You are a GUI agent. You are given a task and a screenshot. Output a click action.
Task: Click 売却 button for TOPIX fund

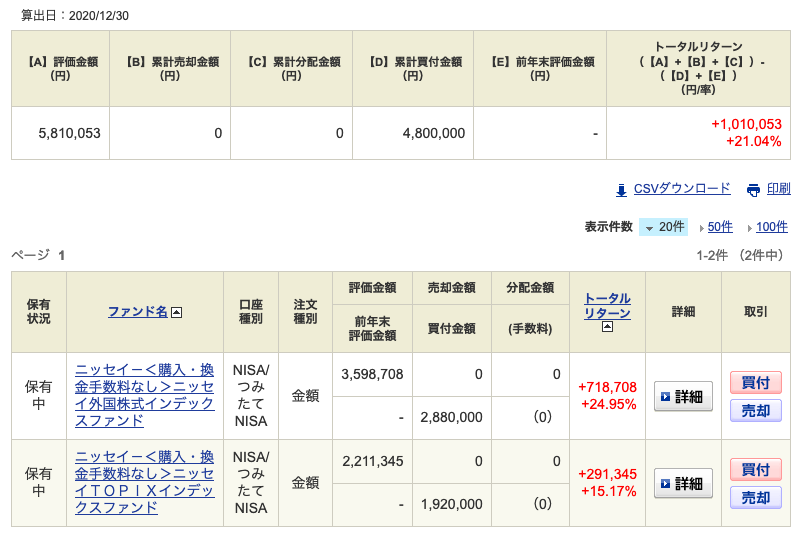point(756,498)
